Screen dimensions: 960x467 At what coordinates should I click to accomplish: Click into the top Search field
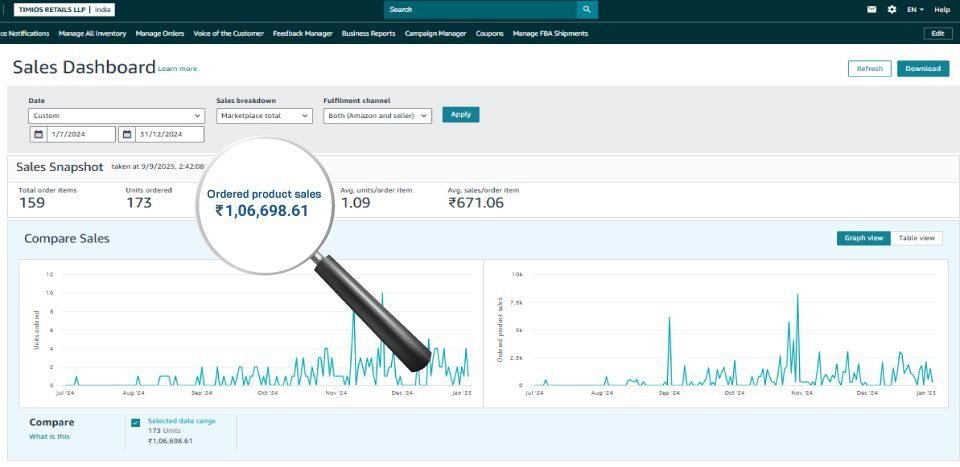click(x=480, y=10)
